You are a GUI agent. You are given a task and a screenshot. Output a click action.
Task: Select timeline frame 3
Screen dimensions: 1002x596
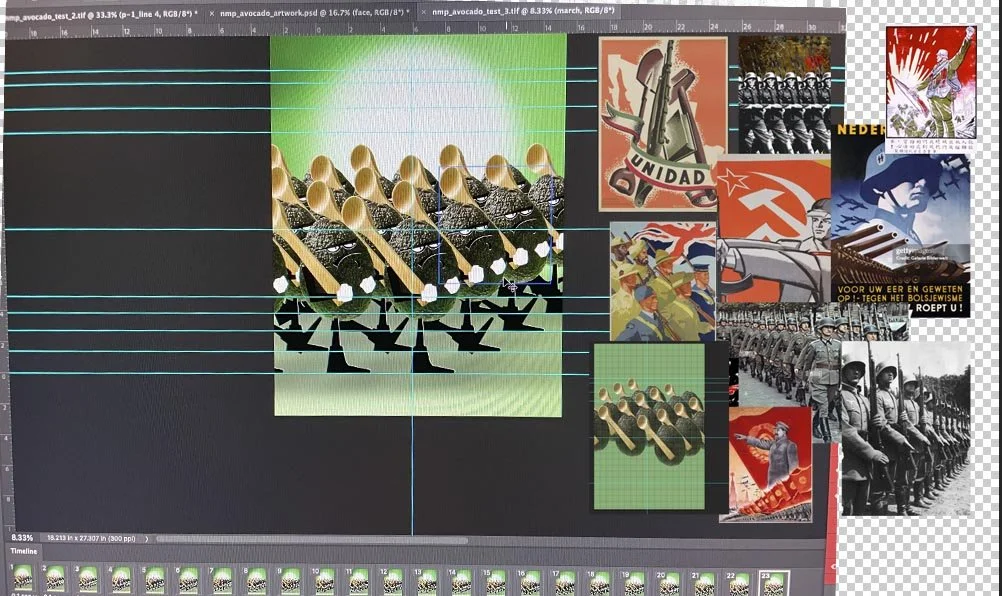(x=89, y=578)
